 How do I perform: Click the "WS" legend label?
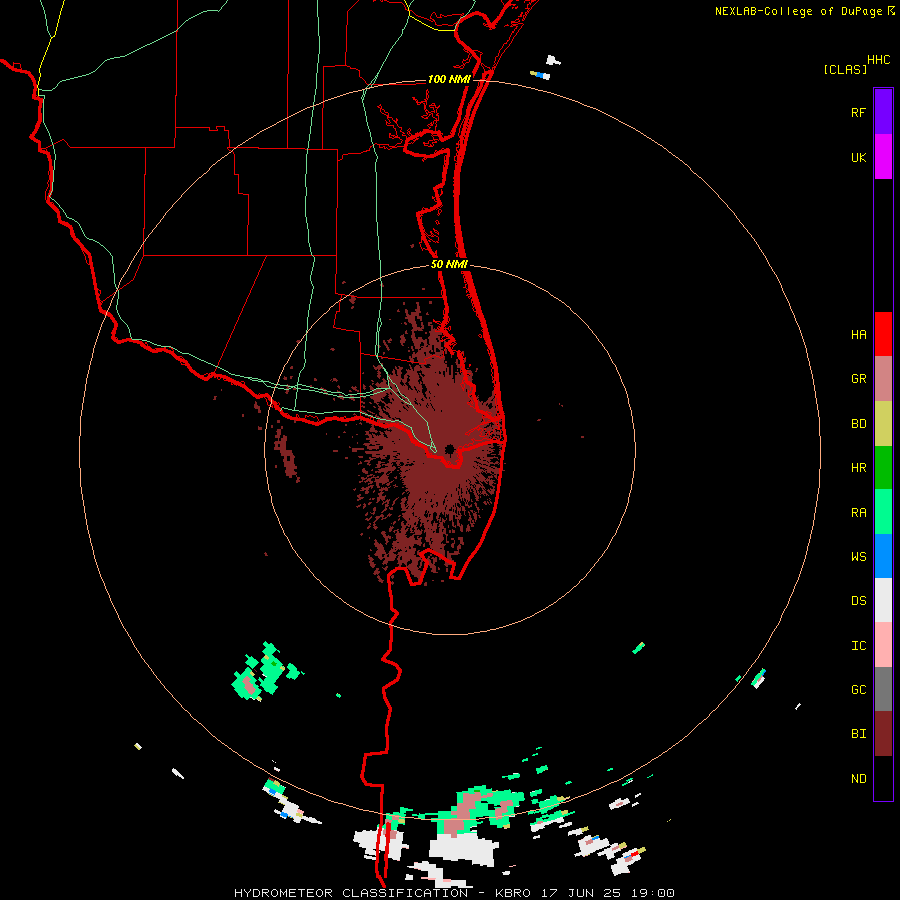tap(858, 557)
